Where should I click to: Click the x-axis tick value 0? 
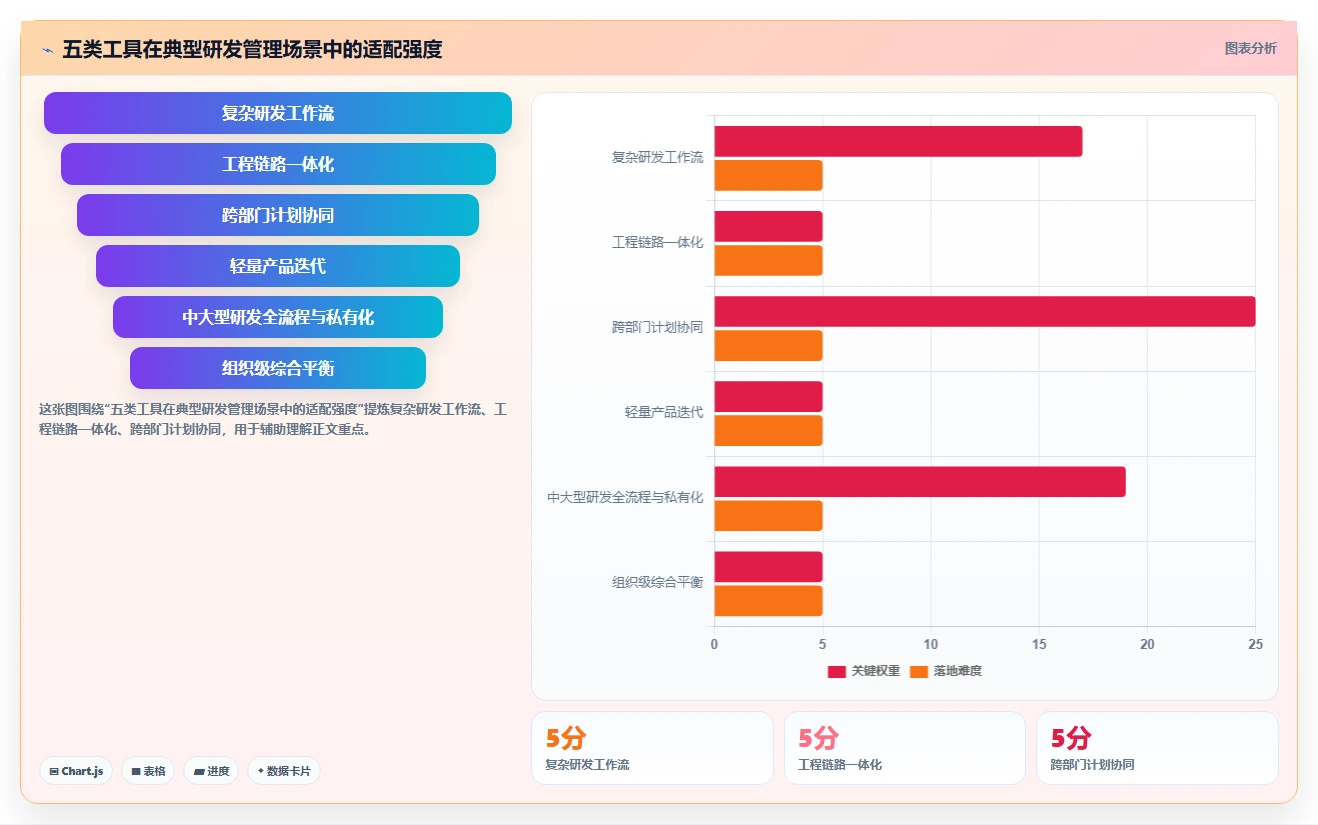coord(714,645)
